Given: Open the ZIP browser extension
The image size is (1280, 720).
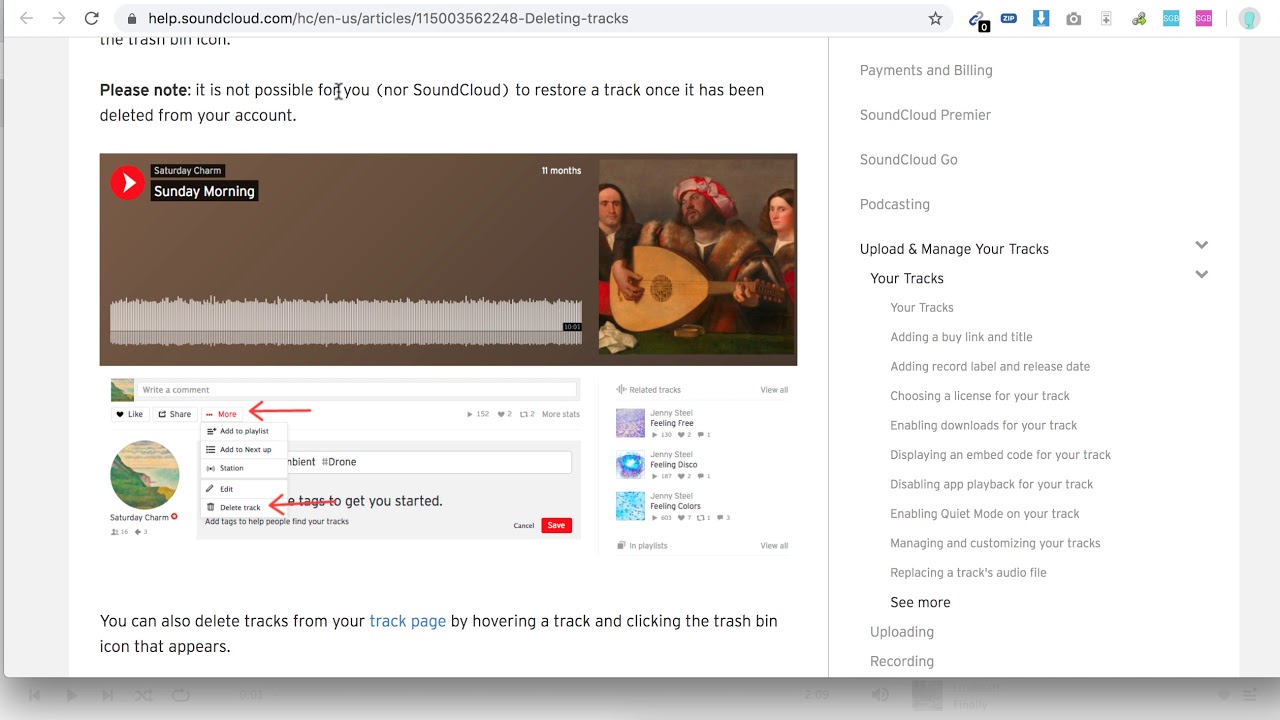Looking at the screenshot, I should pyautogui.click(x=1009, y=17).
